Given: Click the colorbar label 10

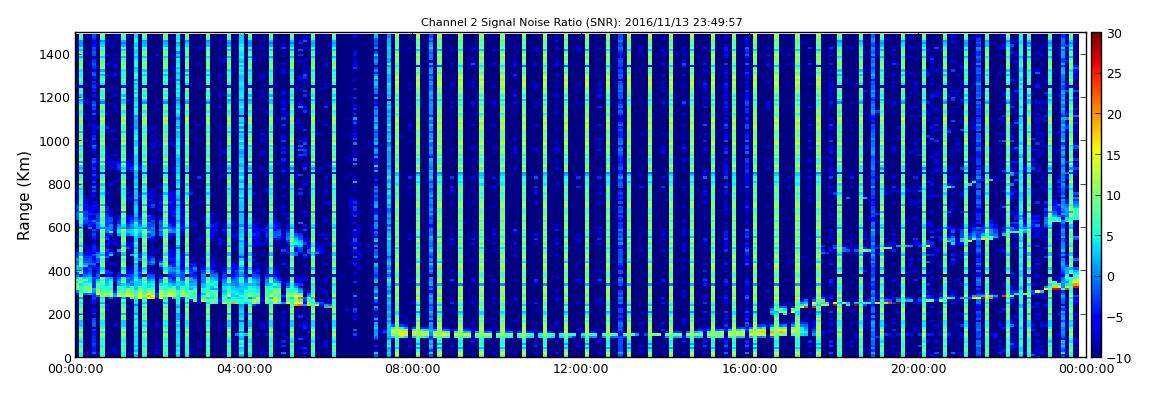Looking at the screenshot, I should (1114, 195).
